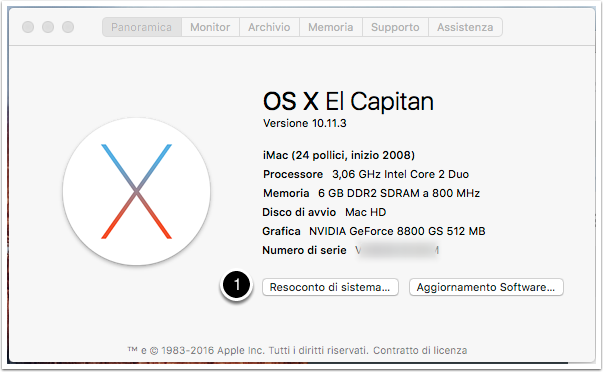Click Aggiornamento Software button
Image resolution: width=603 pixels, height=372 pixels.
click(x=486, y=287)
